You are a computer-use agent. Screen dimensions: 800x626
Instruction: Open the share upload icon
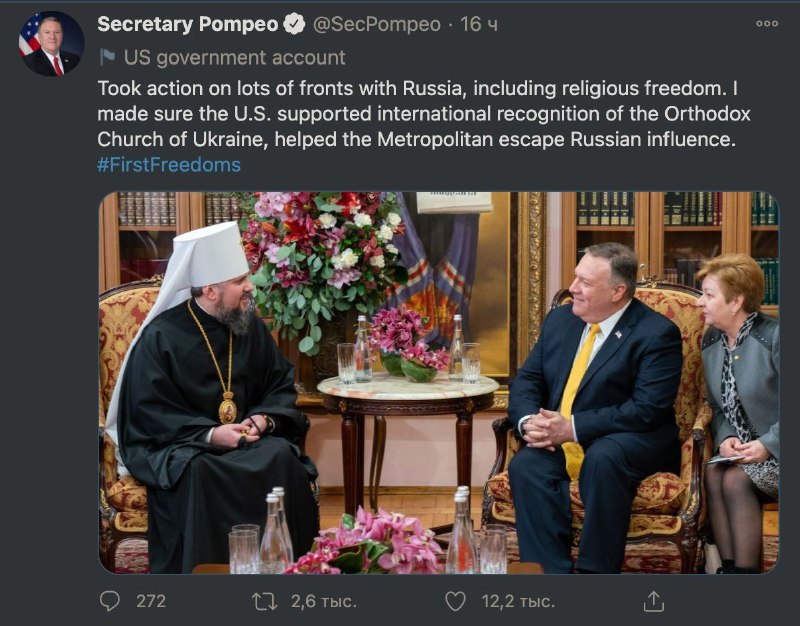point(654,601)
